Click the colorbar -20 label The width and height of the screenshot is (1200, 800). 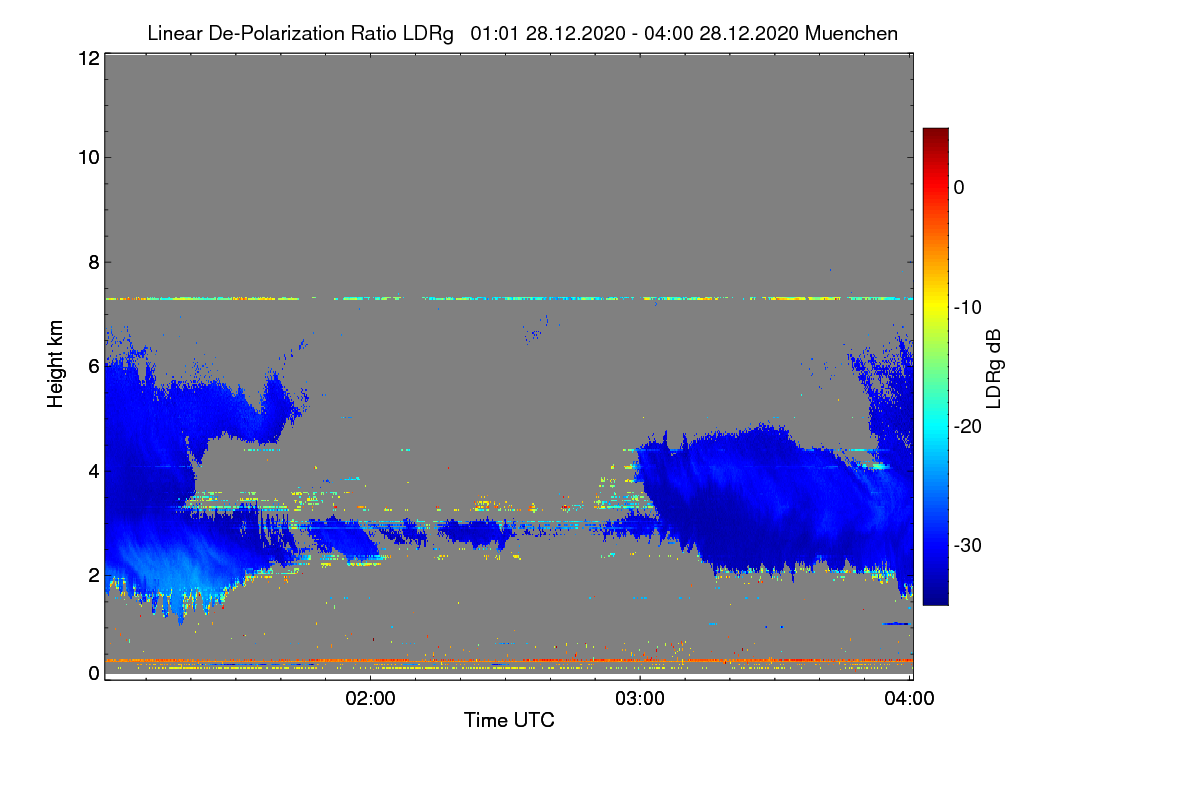[x=968, y=426]
